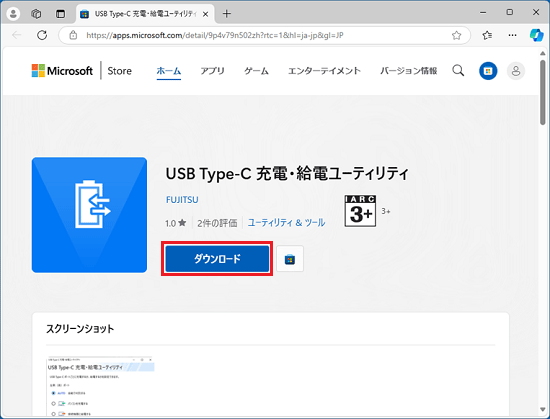The image size is (550, 419).
Task: Open the Copilot sidebar icon
Action: click(x=536, y=35)
